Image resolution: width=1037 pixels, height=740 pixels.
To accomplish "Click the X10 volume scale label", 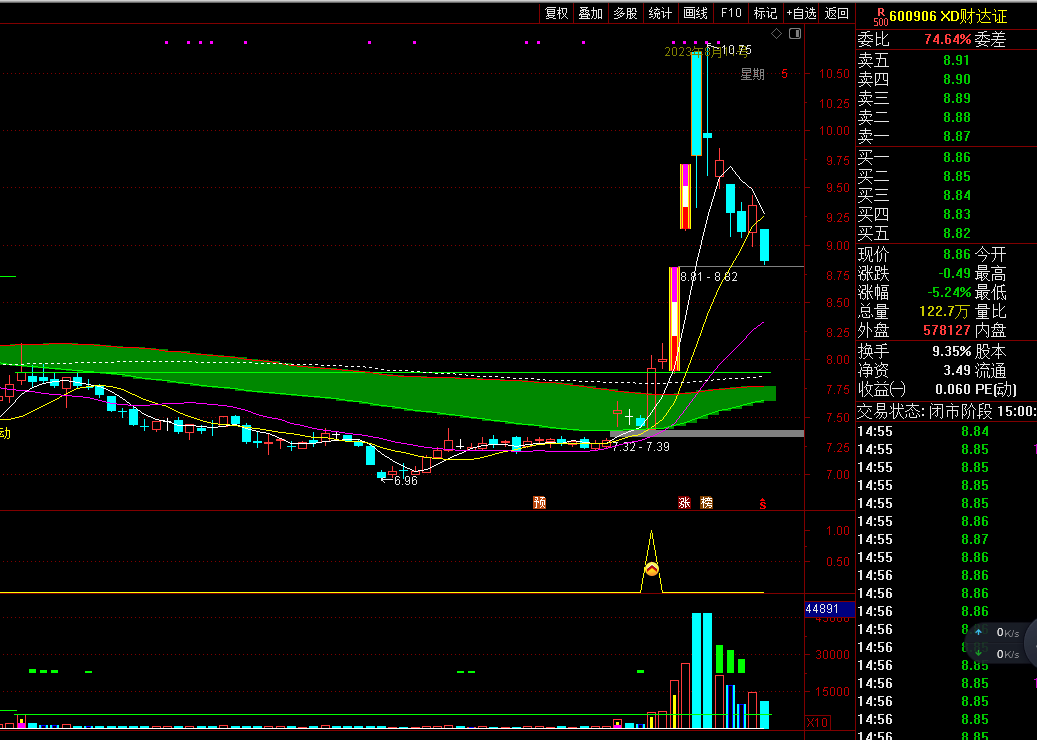I will pos(817,722).
